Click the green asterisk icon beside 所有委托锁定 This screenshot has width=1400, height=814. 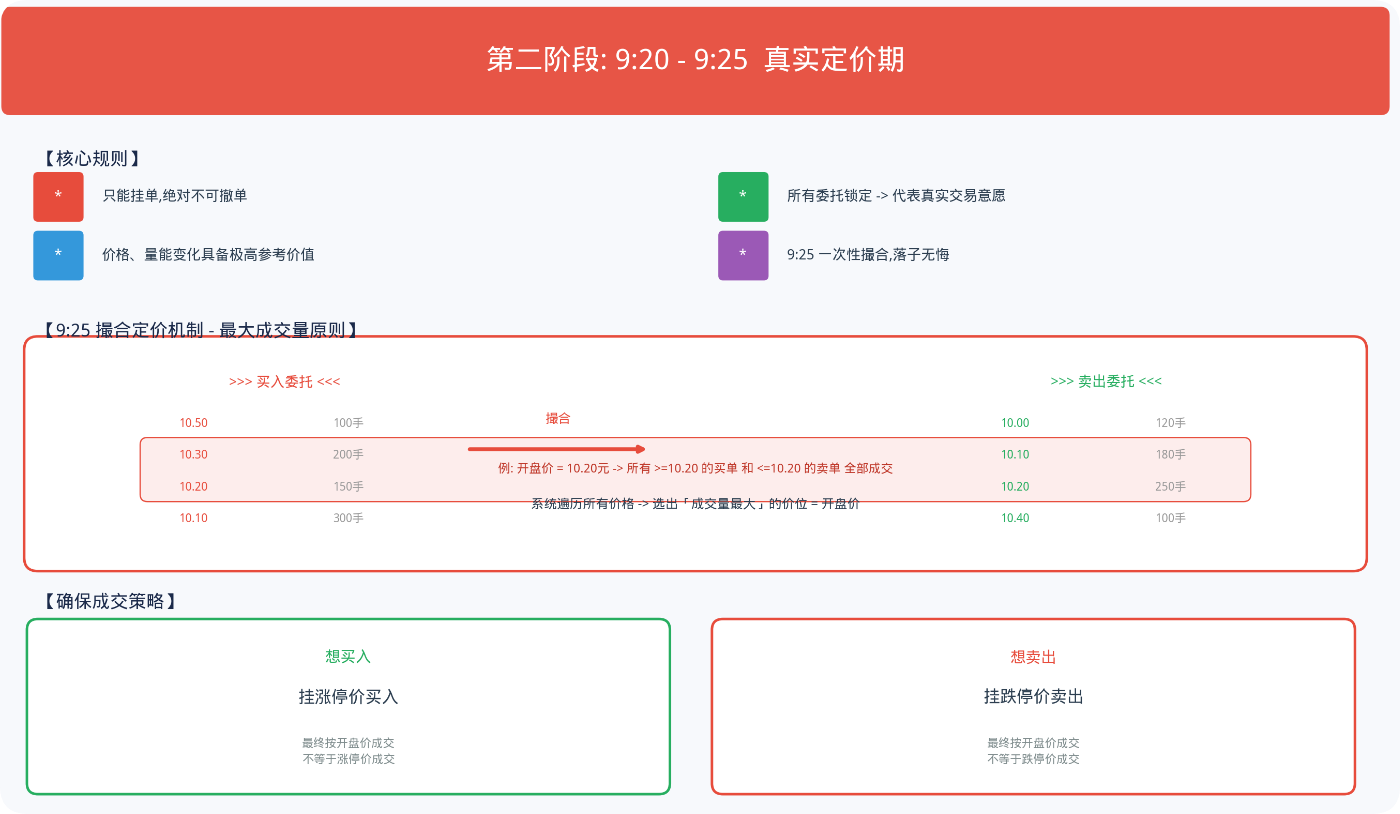pos(743,196)
